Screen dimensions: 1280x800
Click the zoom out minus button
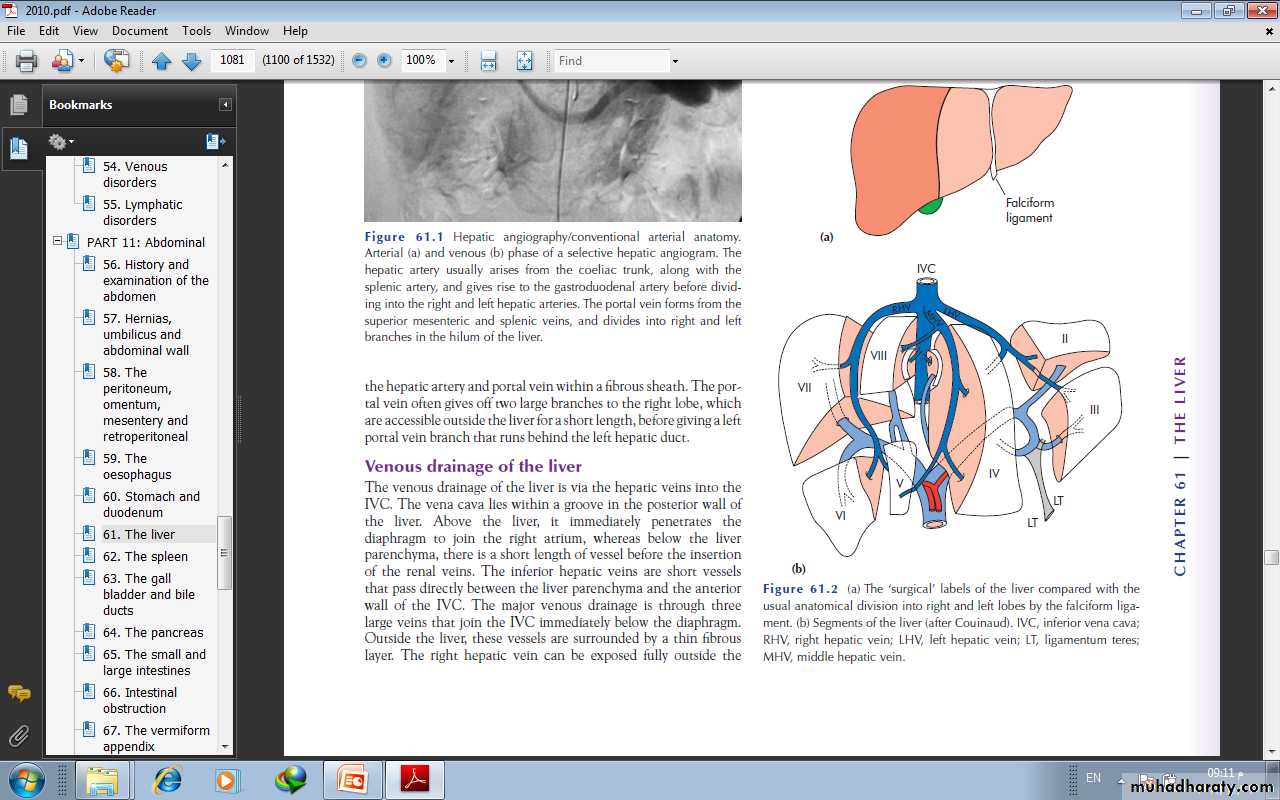click(x=359, y=61)
